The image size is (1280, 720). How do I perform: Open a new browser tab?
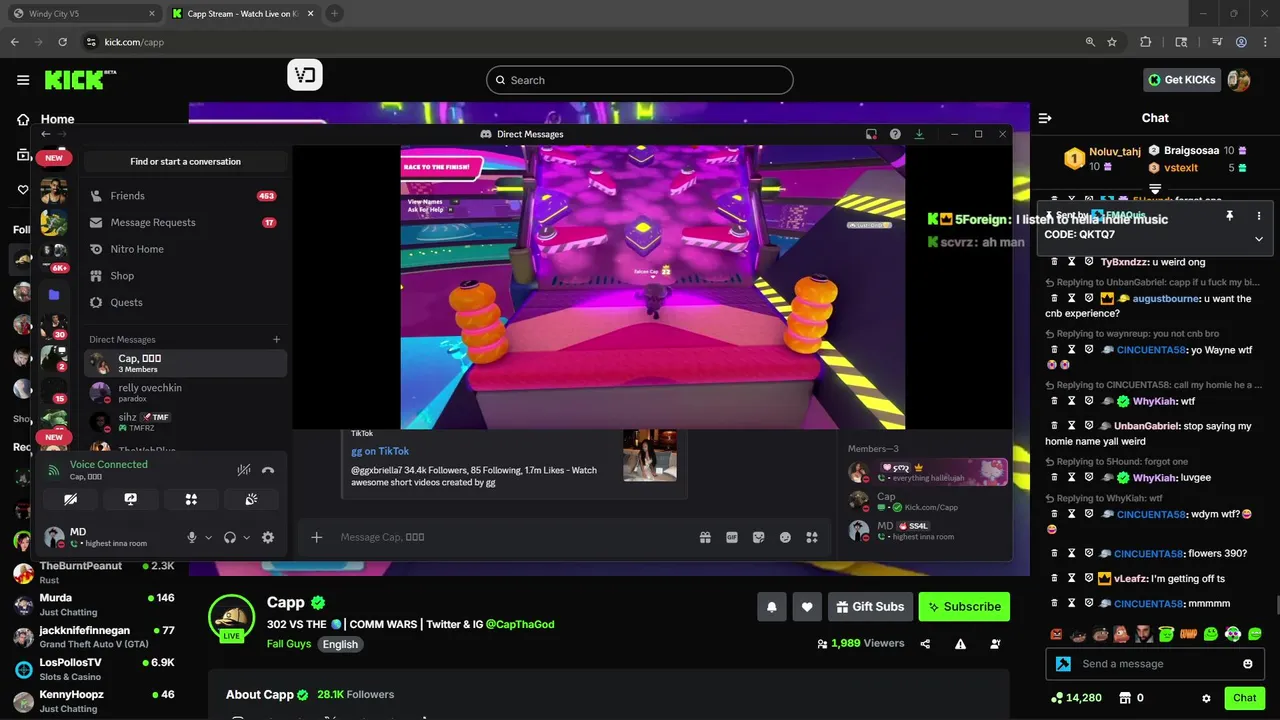click(334, 14)
